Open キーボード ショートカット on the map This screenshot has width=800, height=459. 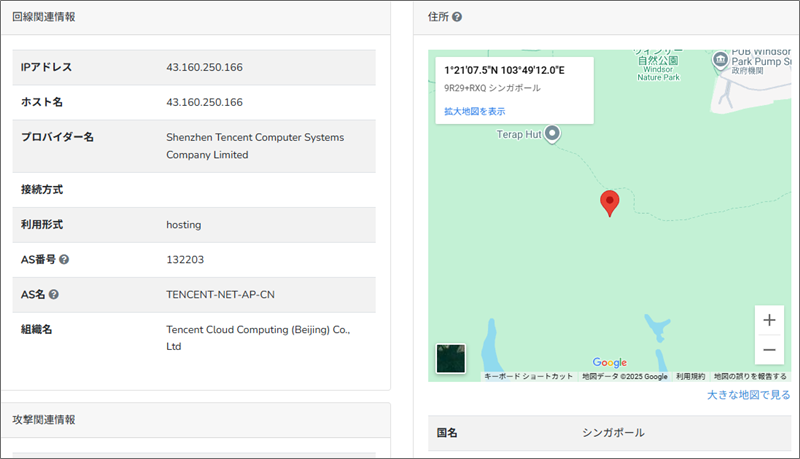click(528, 376)
